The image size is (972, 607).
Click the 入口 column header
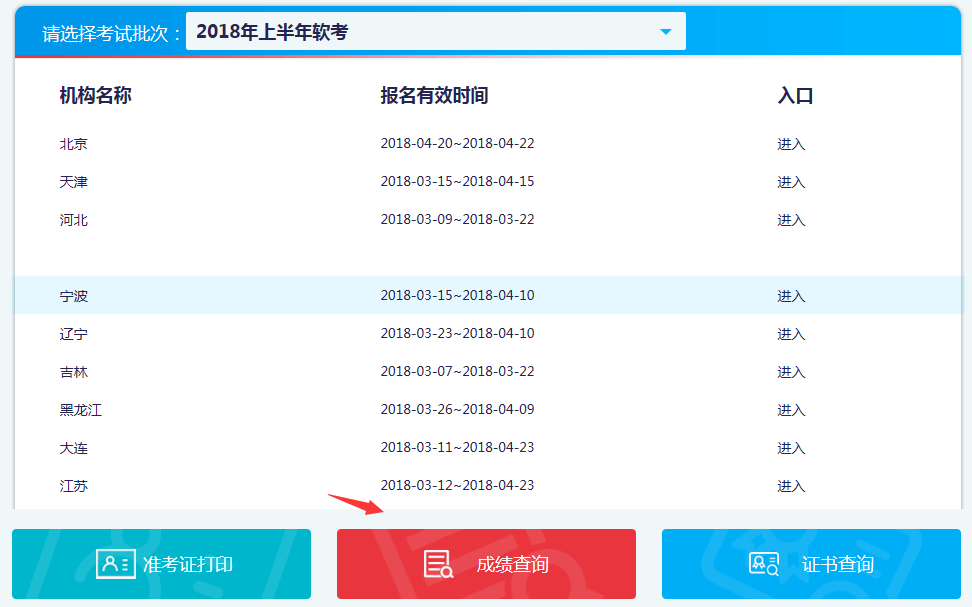795,95
